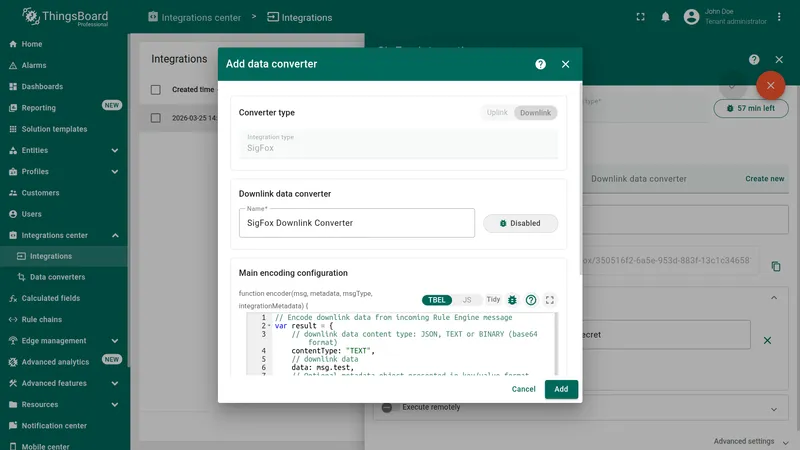Open Notification center
The width and height of the screenshot is (800, 450).
pyautogui.click(x=64, y=426)
